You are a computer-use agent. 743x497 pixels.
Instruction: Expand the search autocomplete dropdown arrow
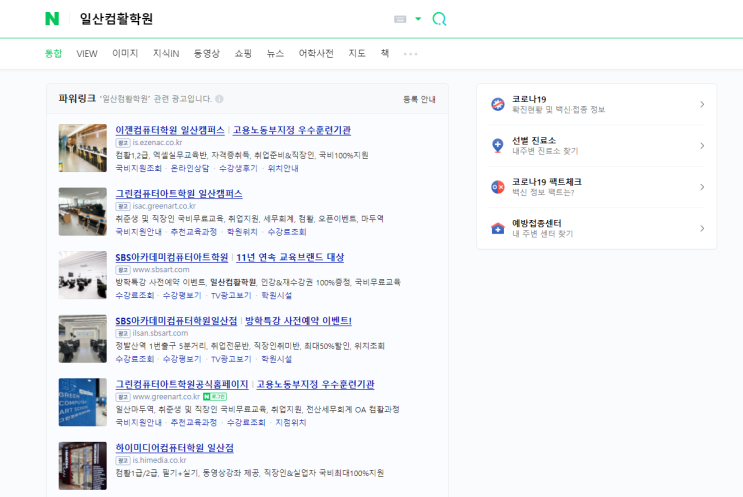418,19
